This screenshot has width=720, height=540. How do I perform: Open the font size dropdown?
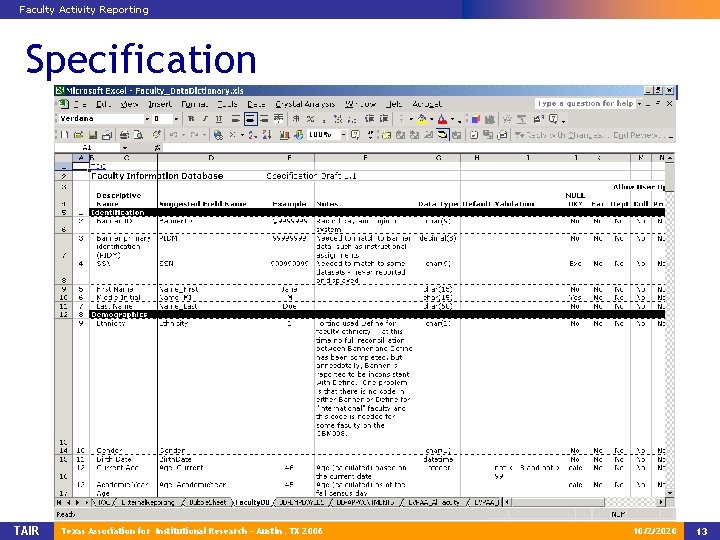[x=176, y=119]
